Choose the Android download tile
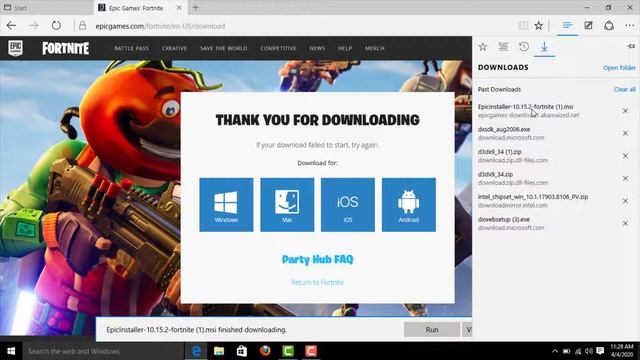The image size is (640, 360). [409, 204]
